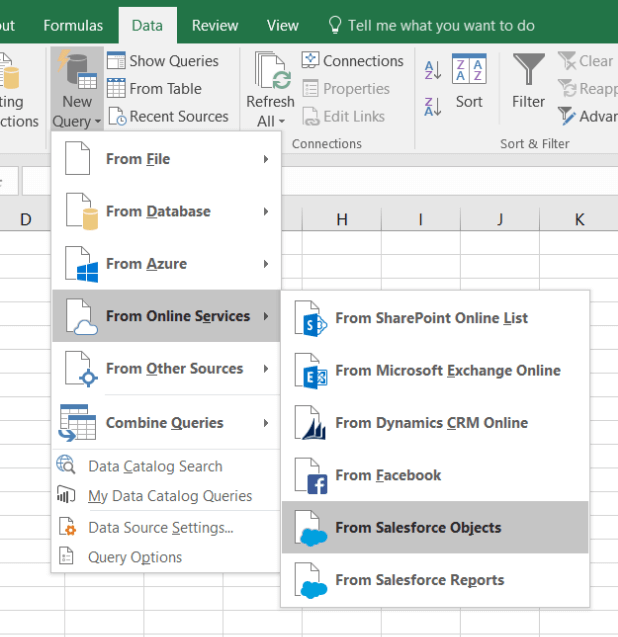Click the Tell me search box
618x637 pixels.
click(431, 26)
